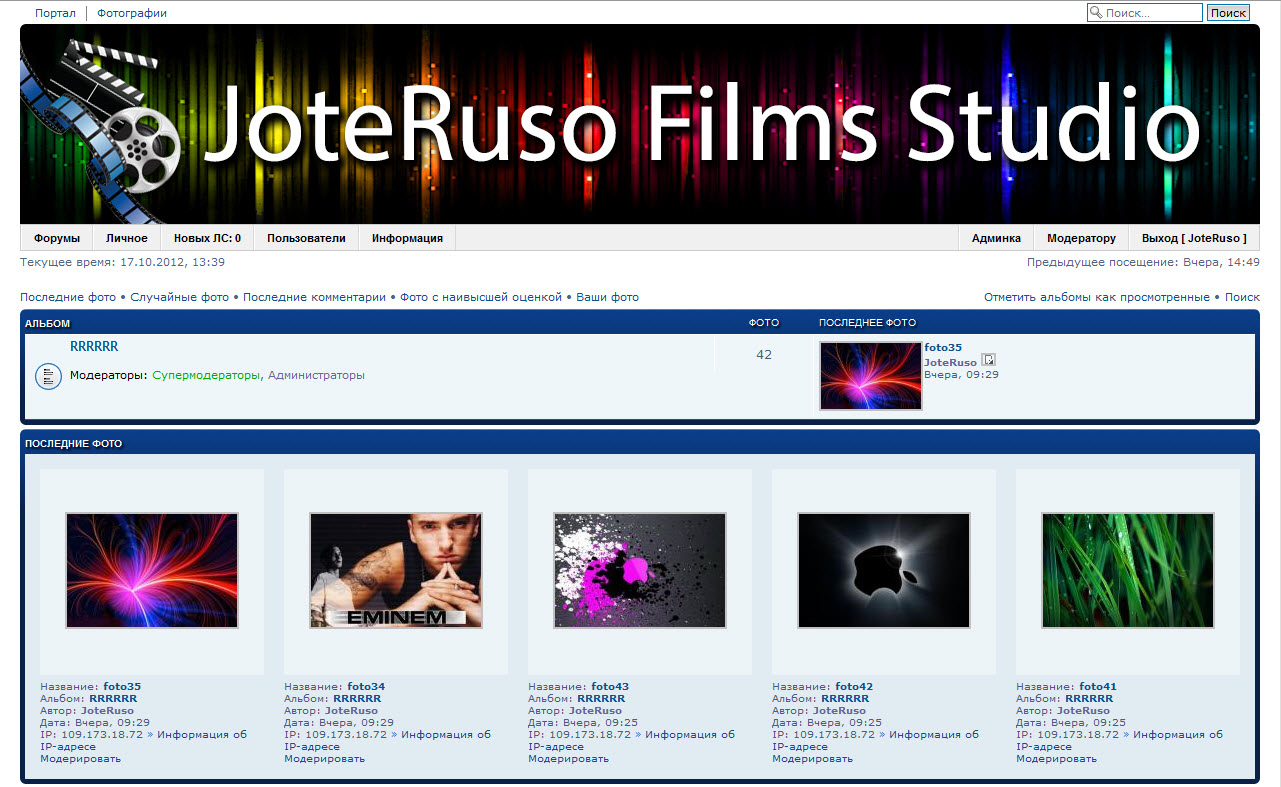Viewport: 1281px width, 787px height.
Task: Open the Админка panel link
Action: (x=996, y=238)
